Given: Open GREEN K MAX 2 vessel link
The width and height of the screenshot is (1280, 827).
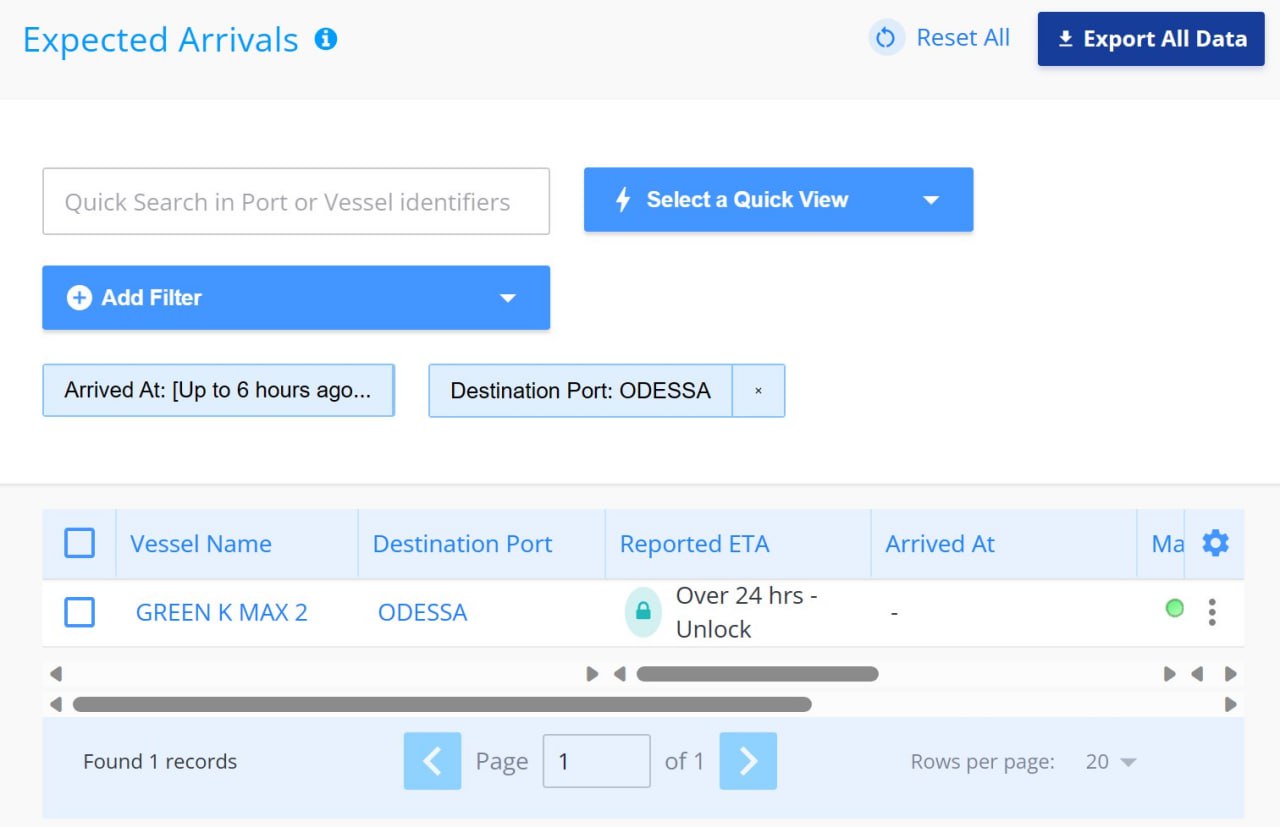Looking at the screenshot, I should [221, 612].
